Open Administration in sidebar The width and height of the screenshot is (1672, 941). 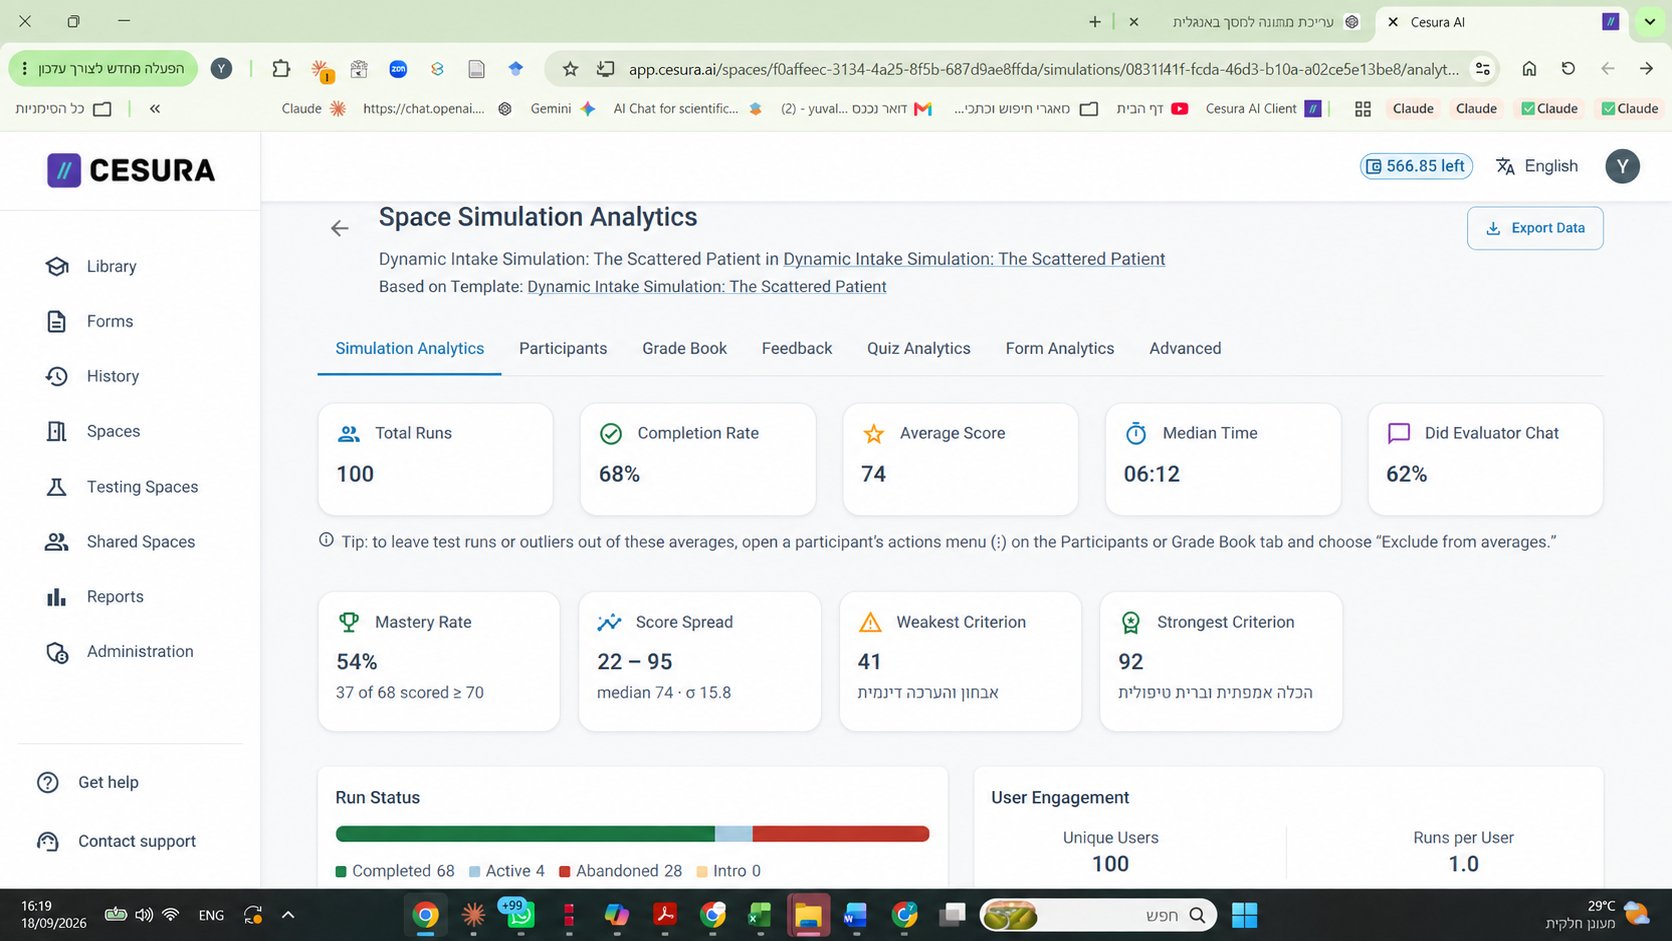pyautogui.click(x=119, y=652)
